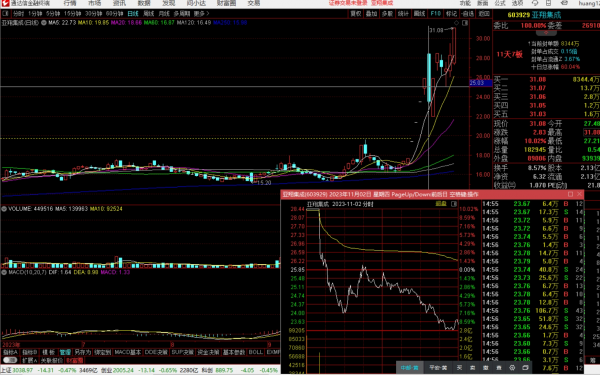
Task: Switch to the 日线 period tab
Action: click(132, 13)
